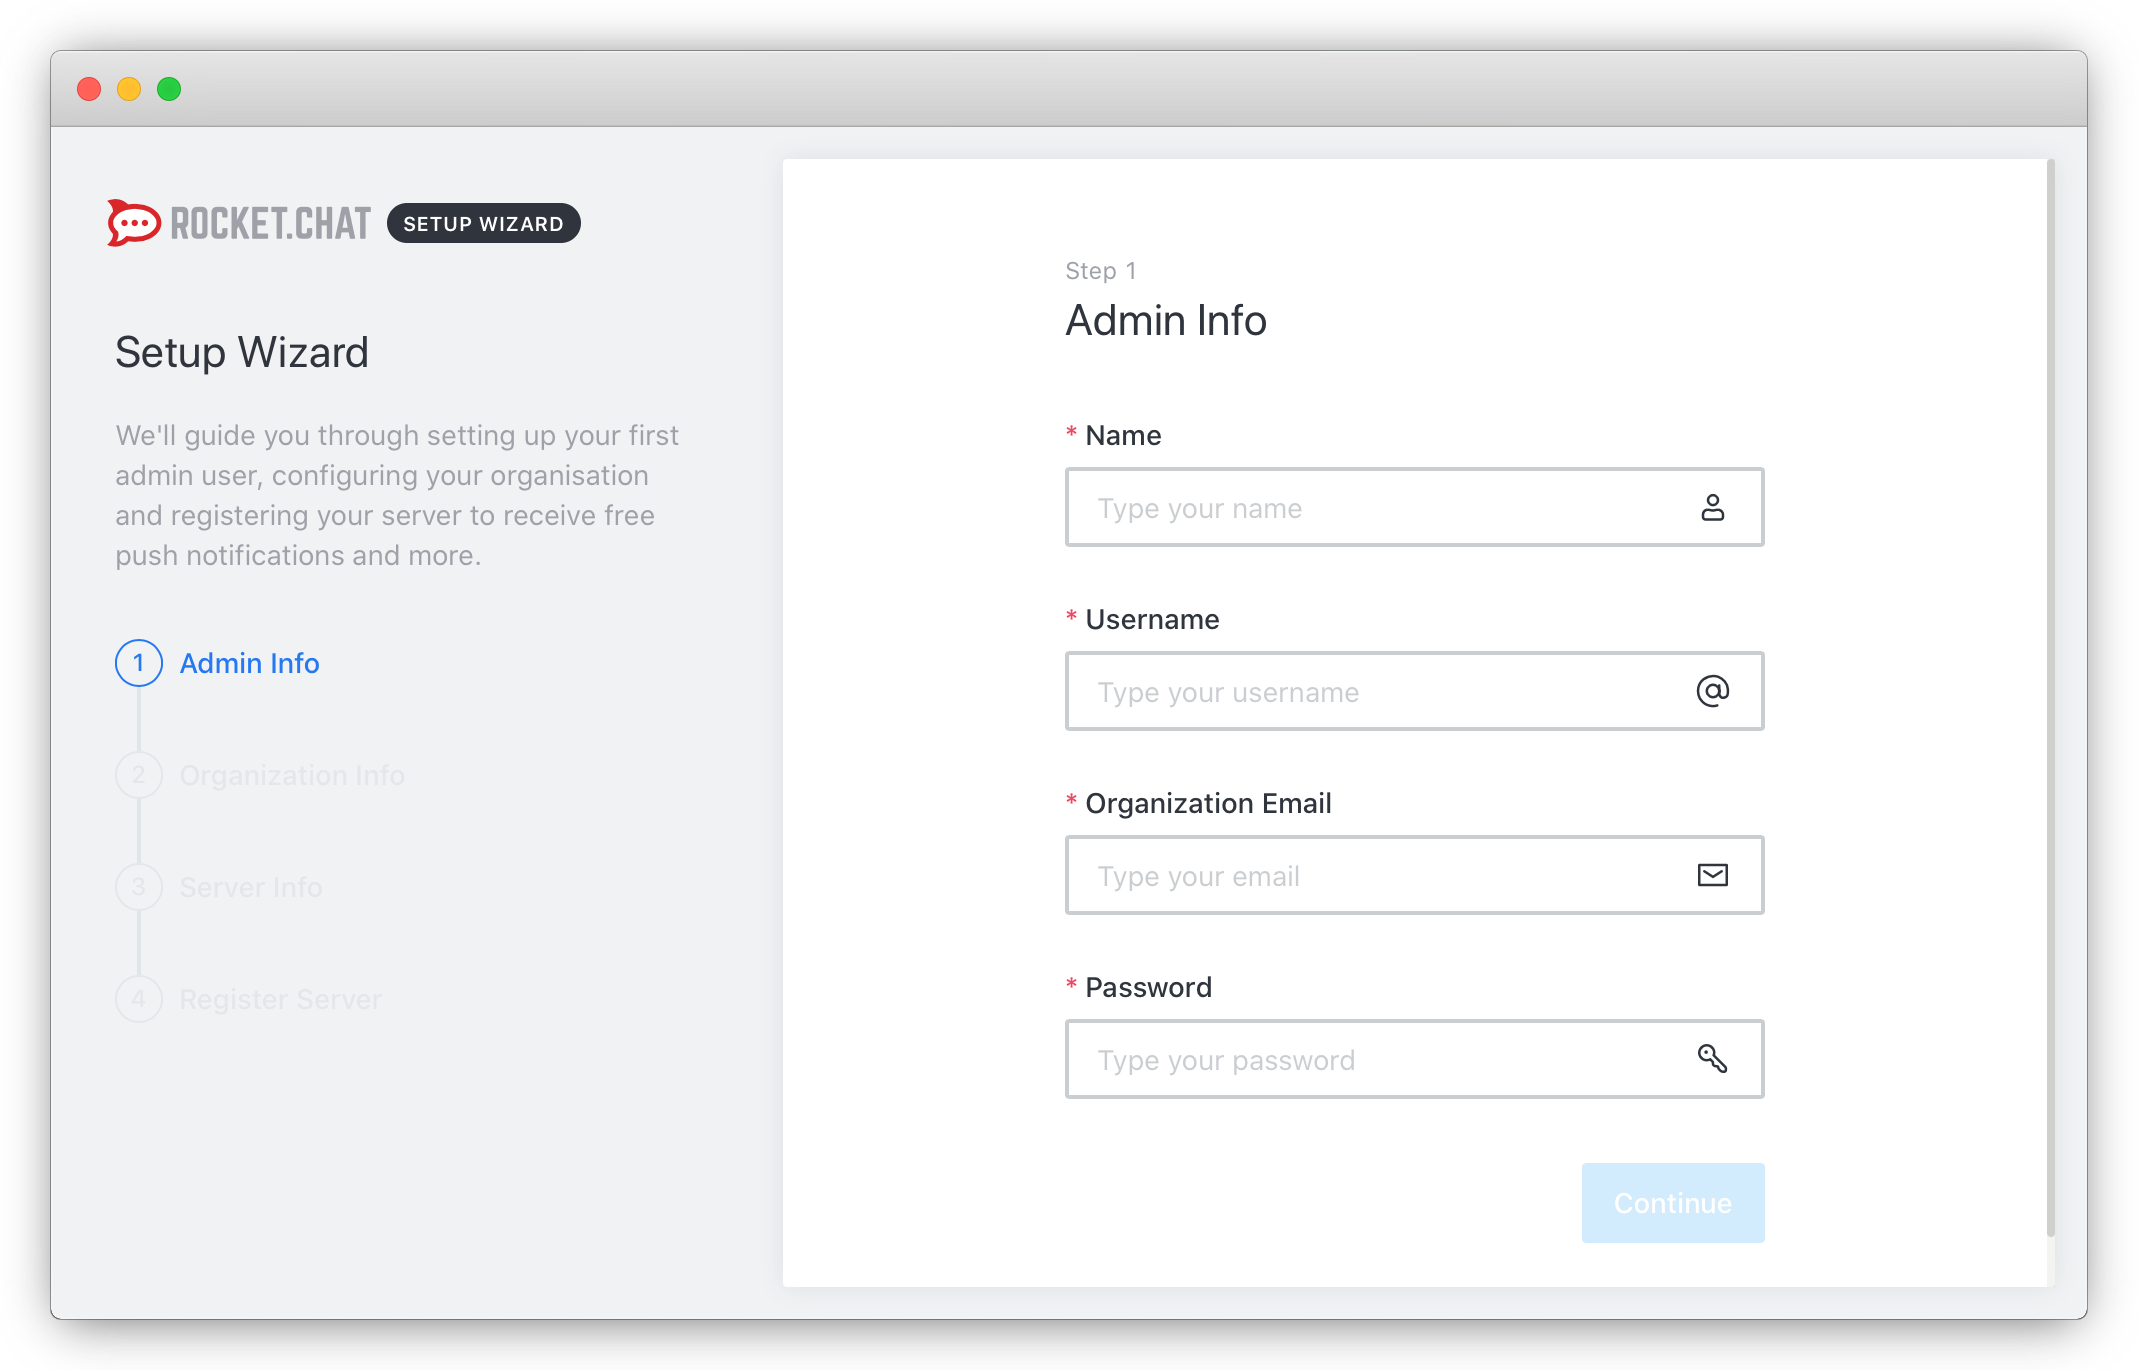Click the envelope icon in Email field
This screenshot has width=2138, height=1370.
tap(1712, 876)
